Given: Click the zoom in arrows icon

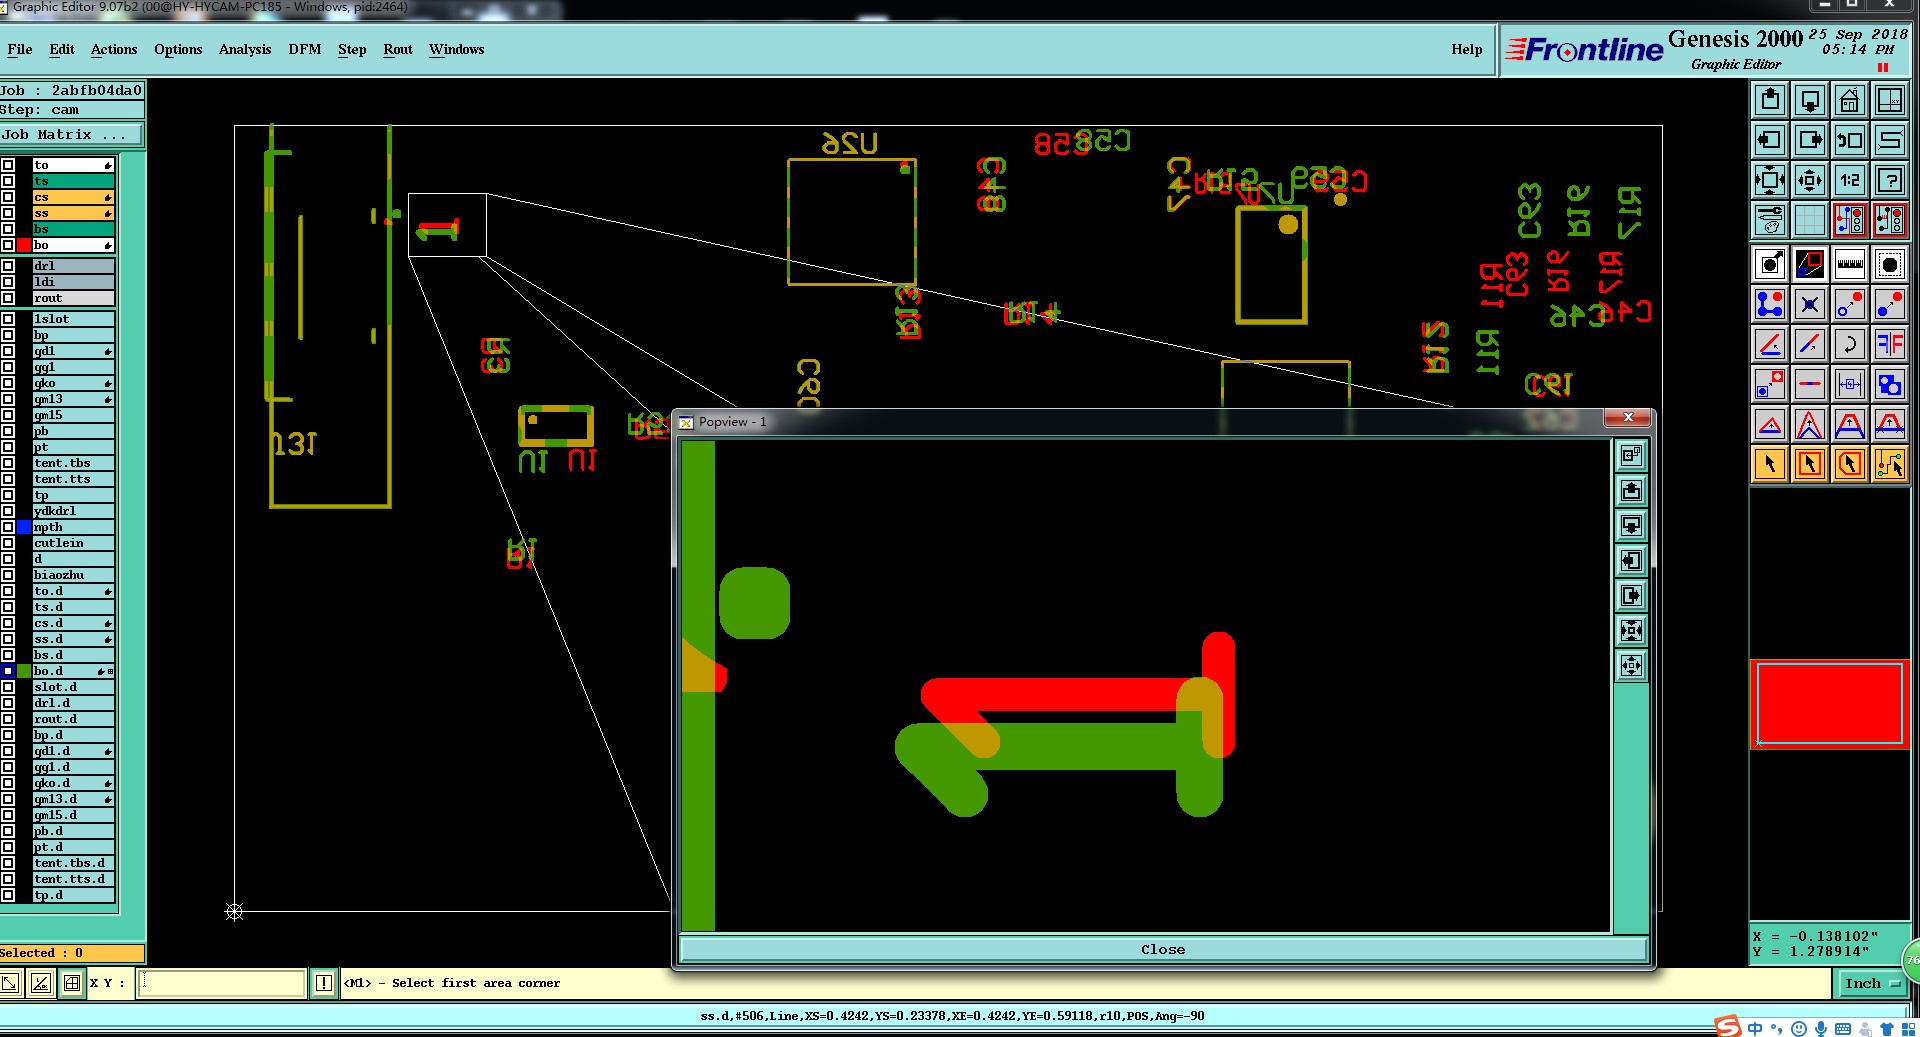Looking at the screenshot, I should point(1810,180).
